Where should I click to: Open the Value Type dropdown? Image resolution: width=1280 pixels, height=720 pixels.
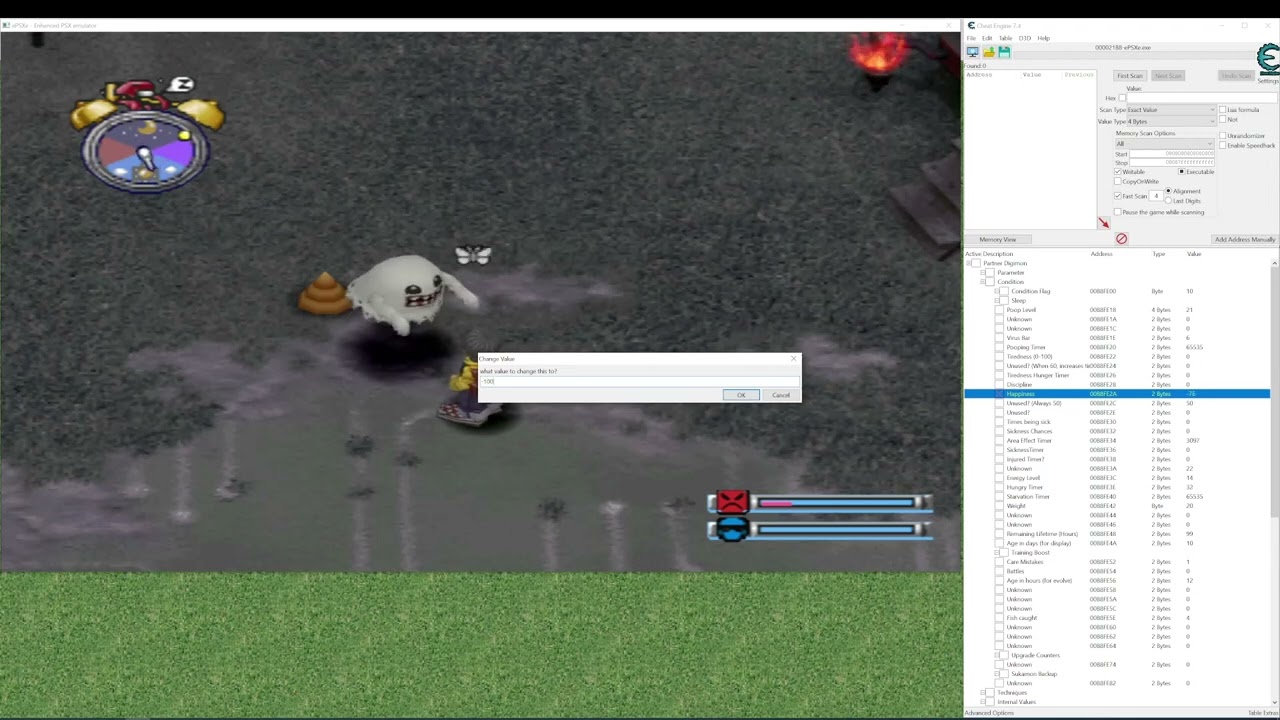click(x=1171, y=121)
